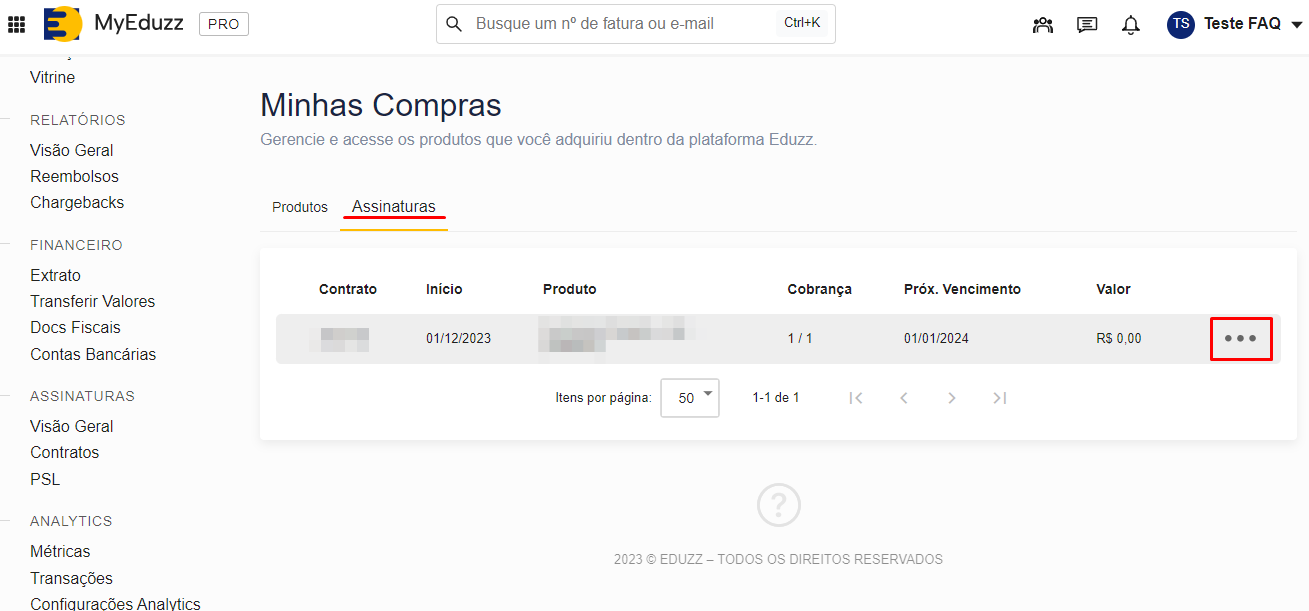The width and height of the screenshot is (1309, 611).
Task: Focus the invoice or email search field
Action: 620,24
